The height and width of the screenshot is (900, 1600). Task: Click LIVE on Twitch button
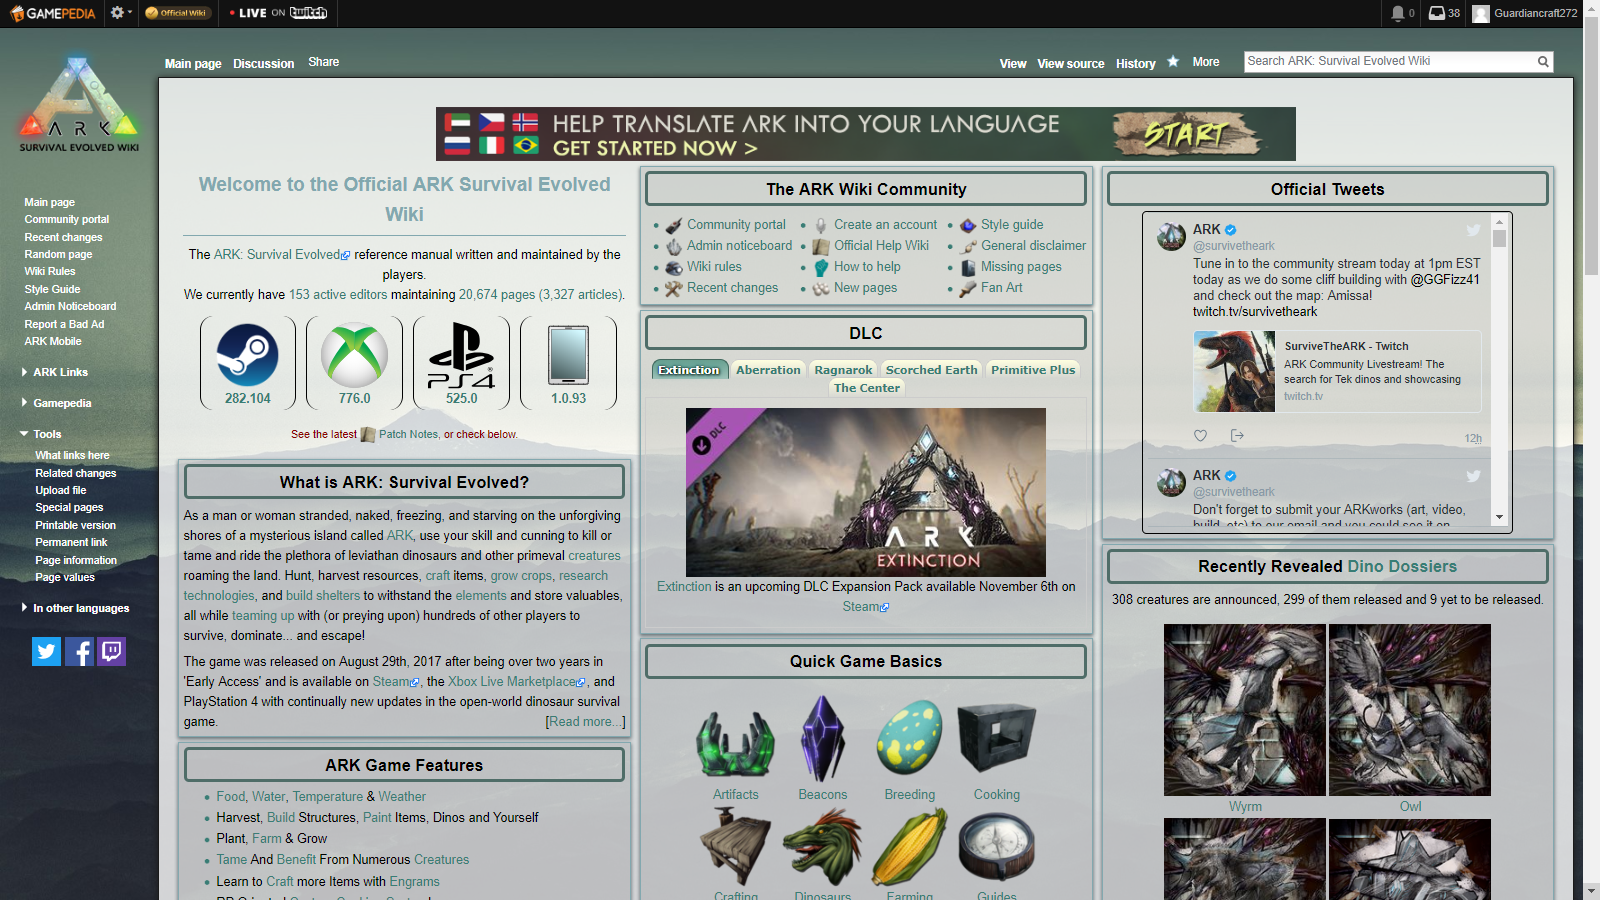point(278,13)
